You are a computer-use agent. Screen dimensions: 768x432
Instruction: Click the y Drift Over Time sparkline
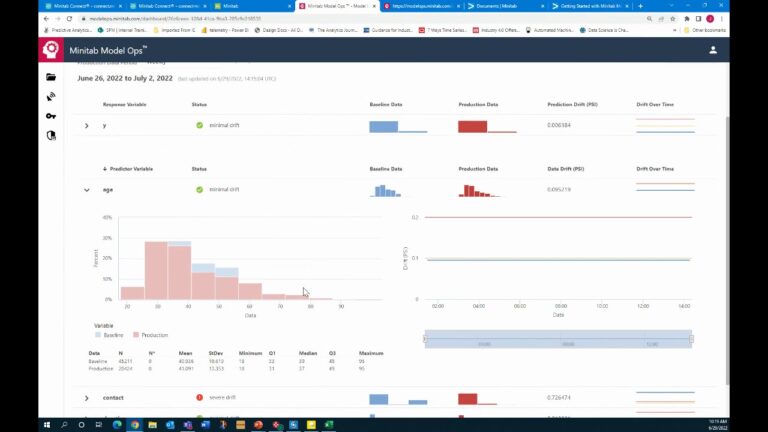pos(665,125)
